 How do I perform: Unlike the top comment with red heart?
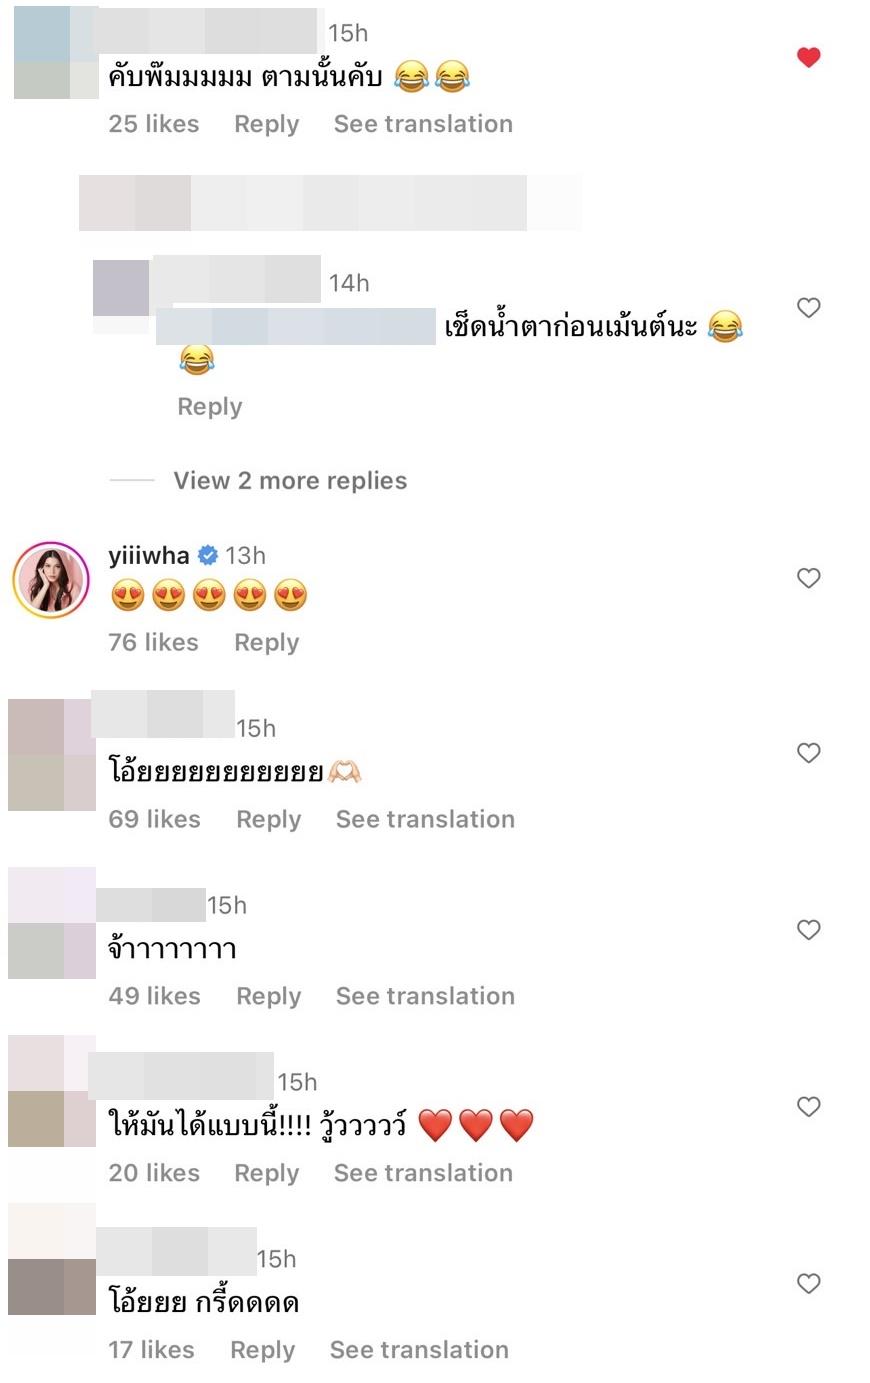tap(809, 57)
